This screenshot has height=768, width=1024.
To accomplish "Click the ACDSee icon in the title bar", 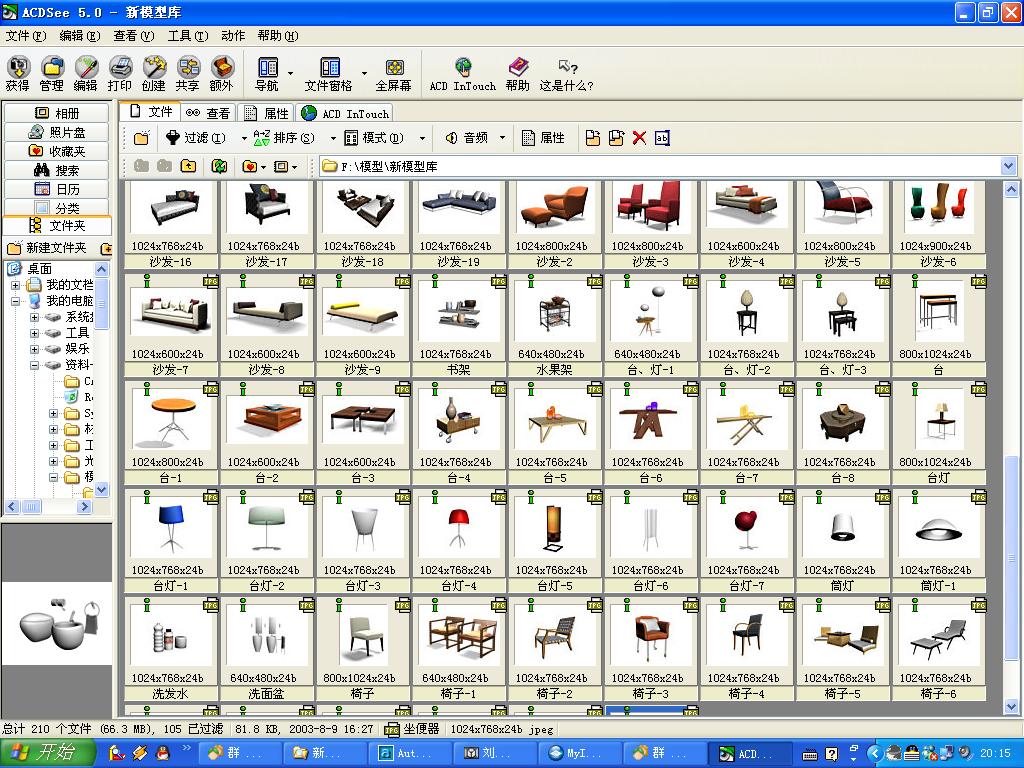I will [x=10, y=12].
